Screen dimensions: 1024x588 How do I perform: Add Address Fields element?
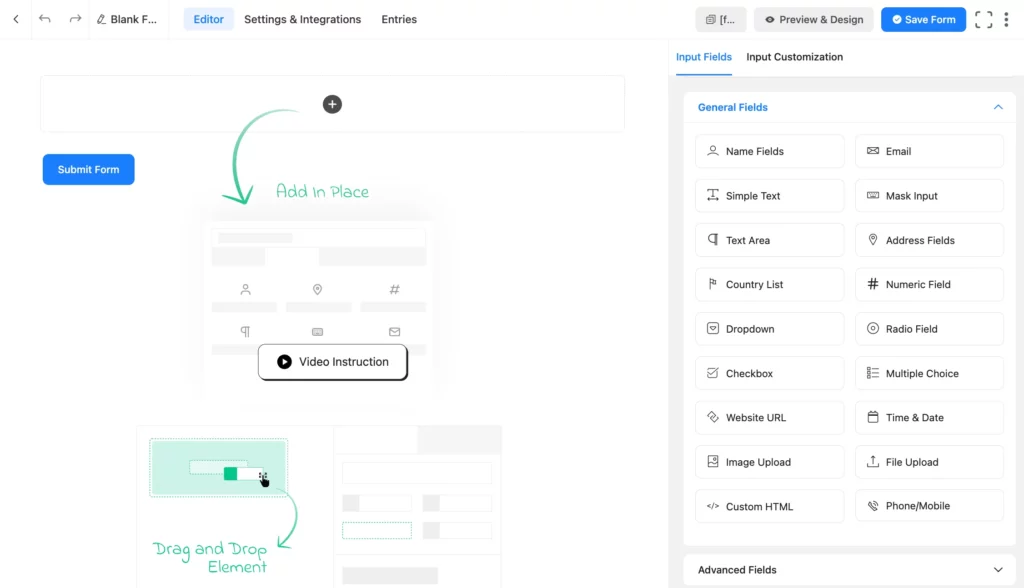929,240
